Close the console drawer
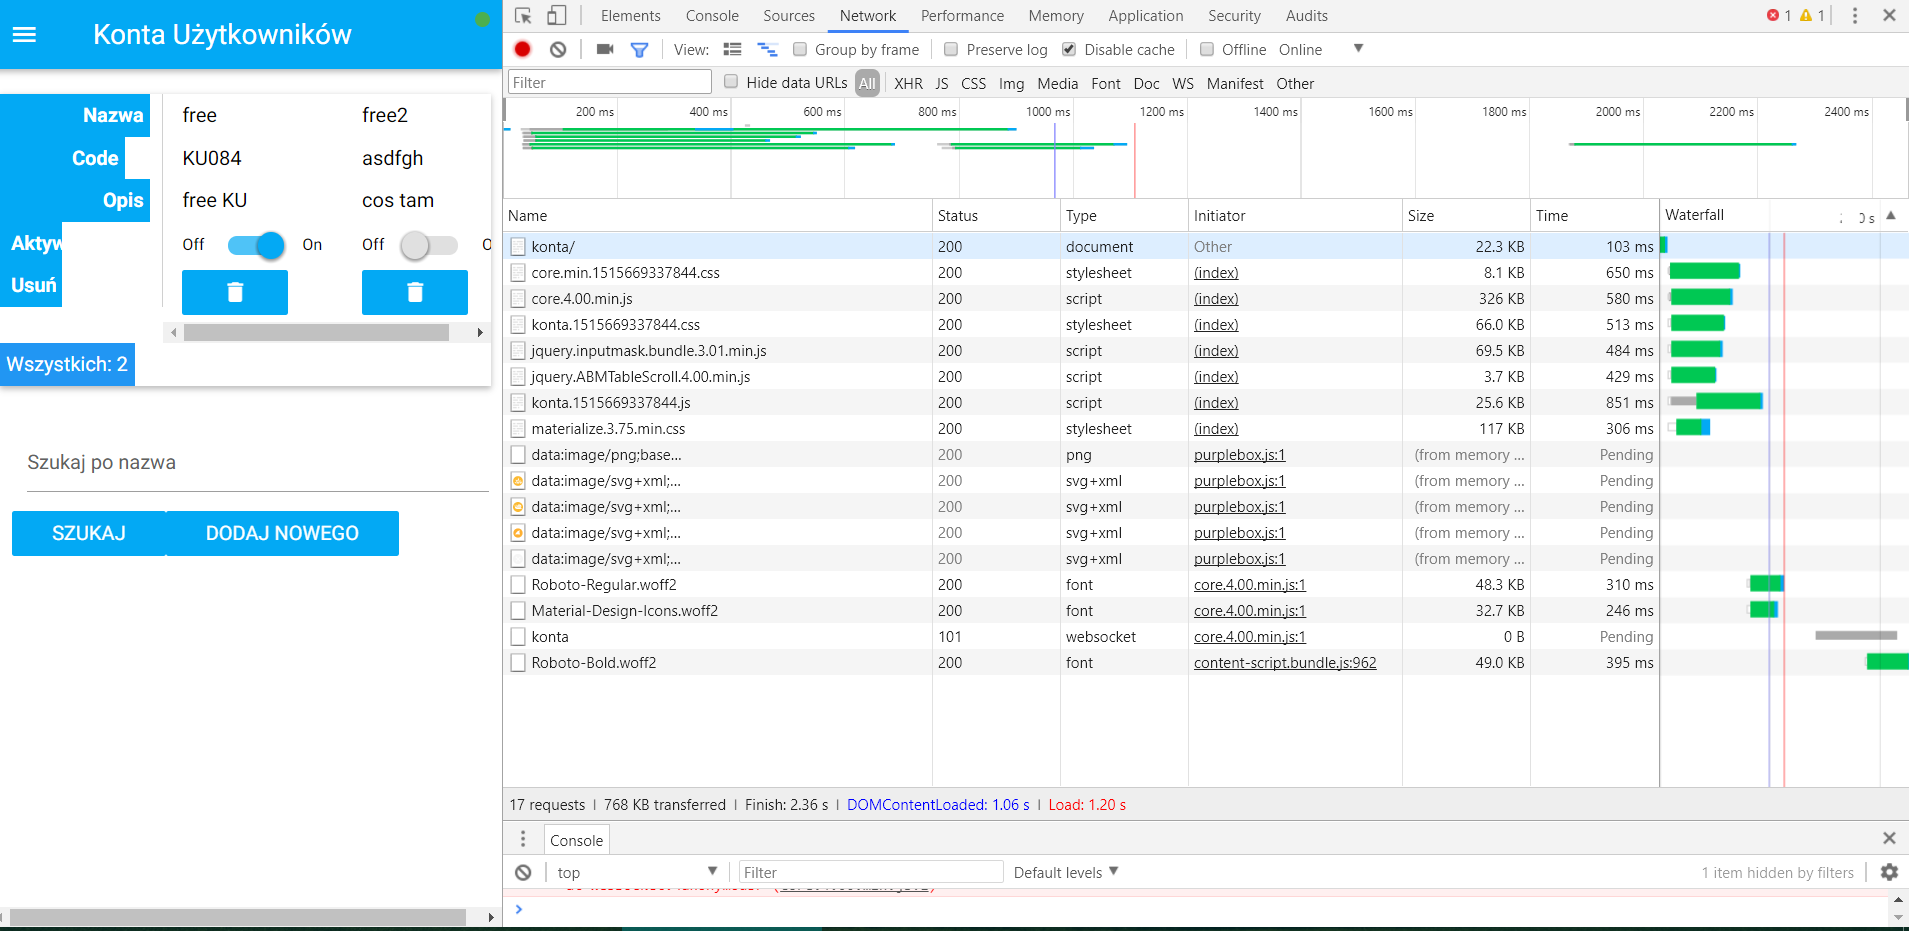Image resolution: width=1909 pixels, height=931 pixels. (1889, 838)
